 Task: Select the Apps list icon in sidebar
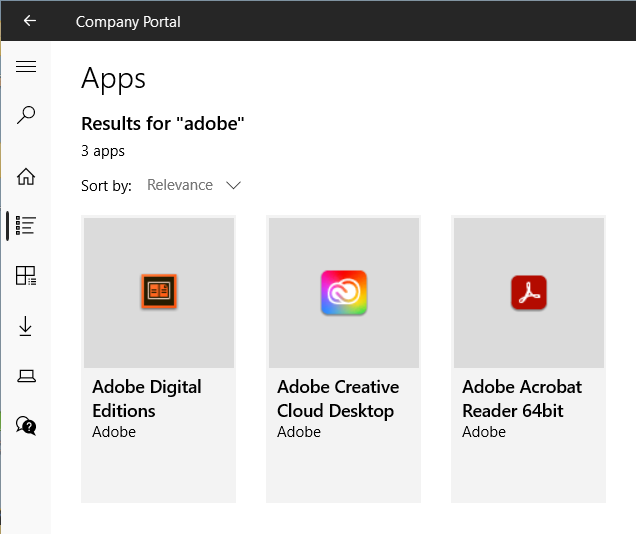[x=26, y=225]
